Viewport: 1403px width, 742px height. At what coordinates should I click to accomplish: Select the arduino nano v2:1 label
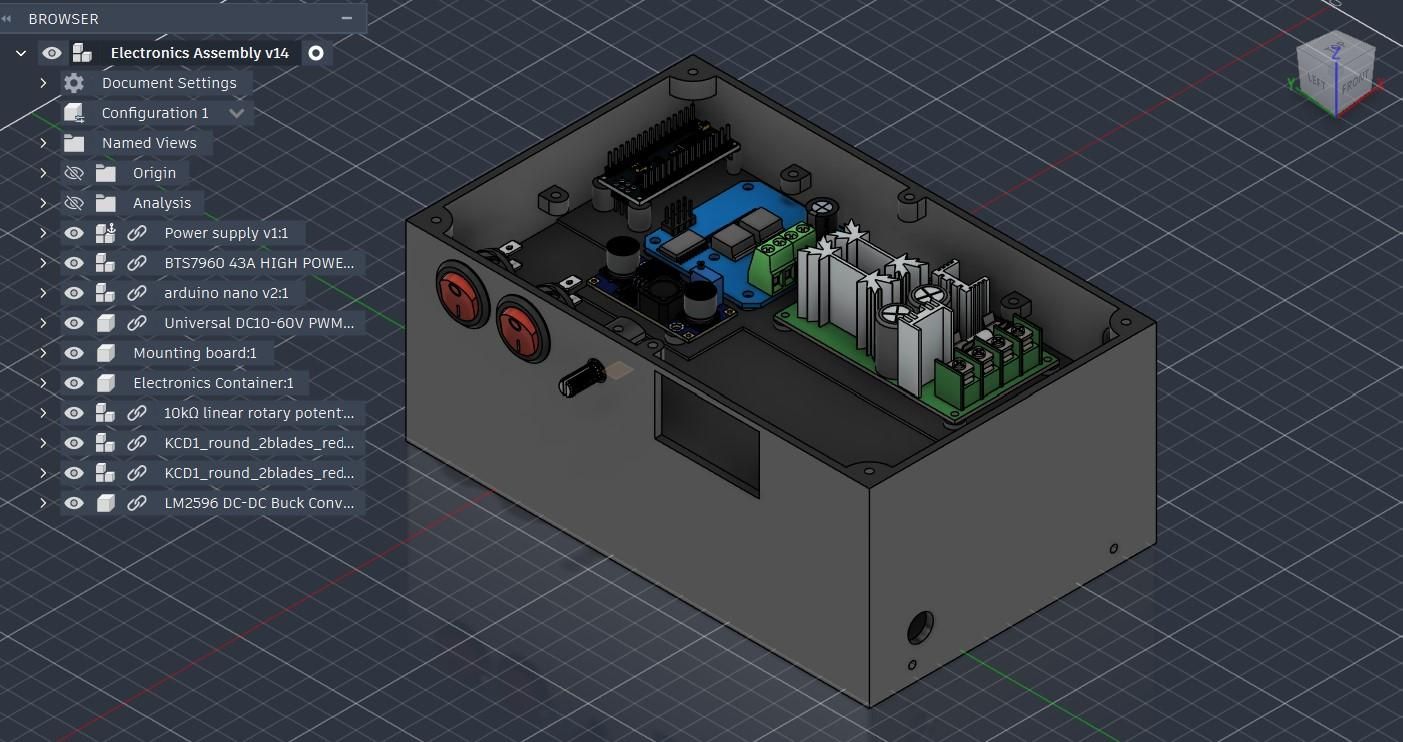(226, 293)
